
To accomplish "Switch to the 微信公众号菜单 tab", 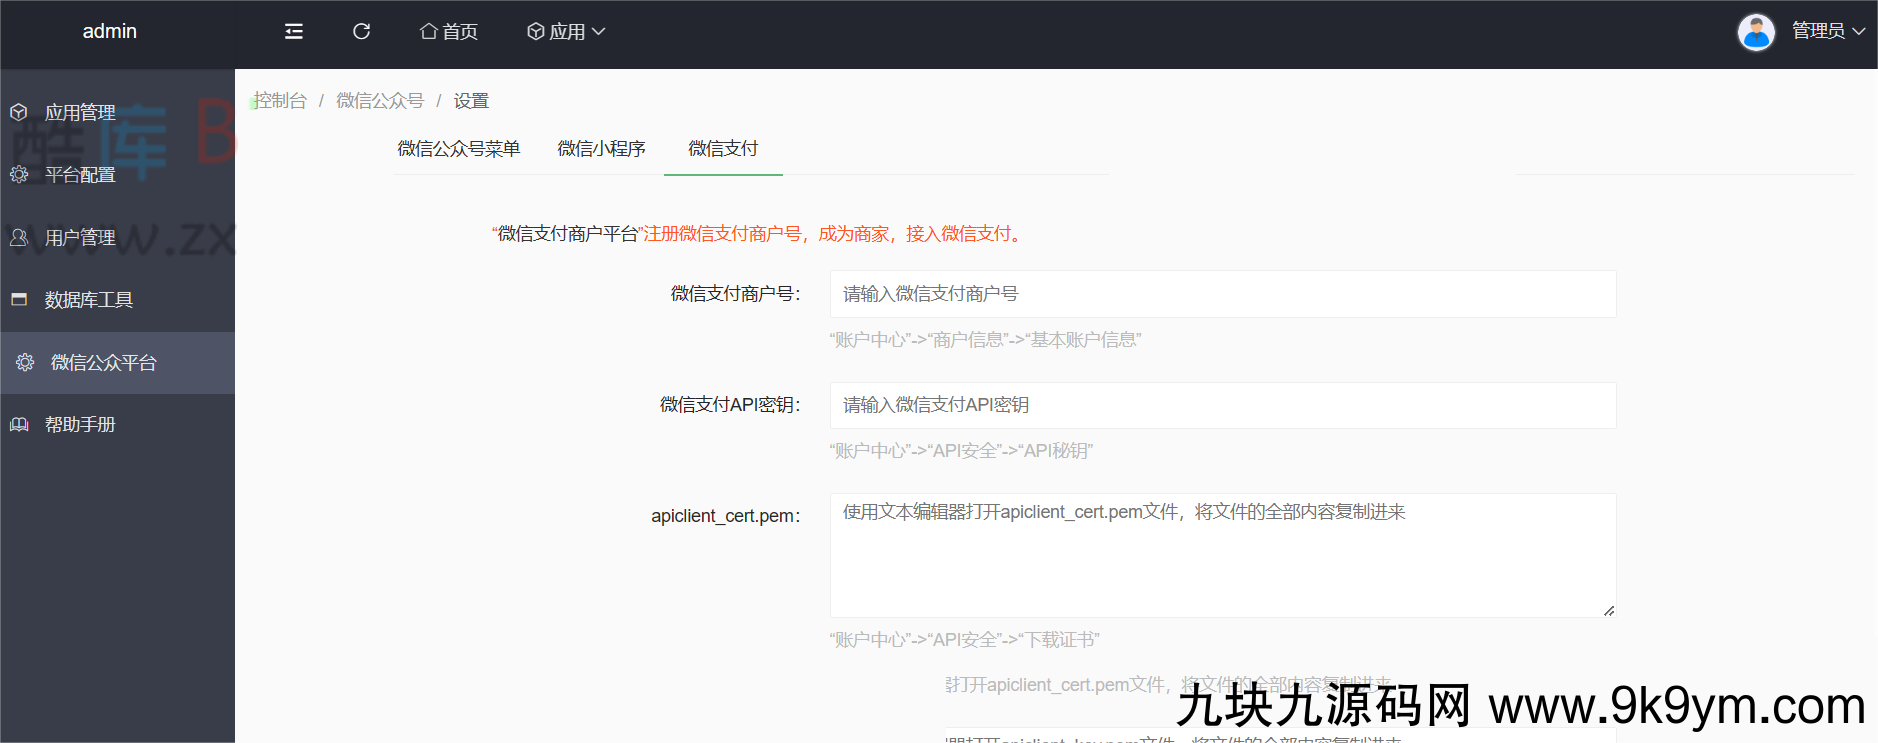I will (458, 148).
